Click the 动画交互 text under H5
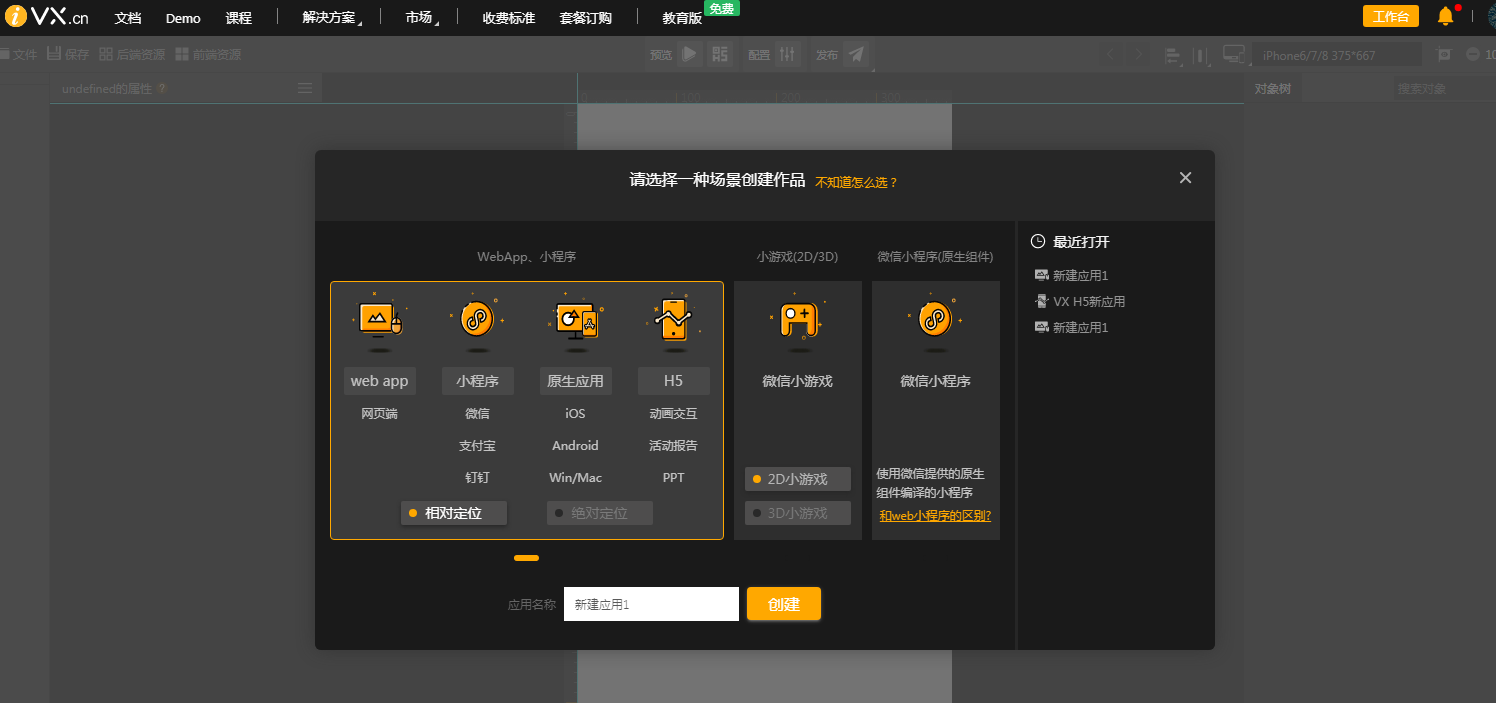1496x703 pixels. pyautogui.click(x=673, y=413)
